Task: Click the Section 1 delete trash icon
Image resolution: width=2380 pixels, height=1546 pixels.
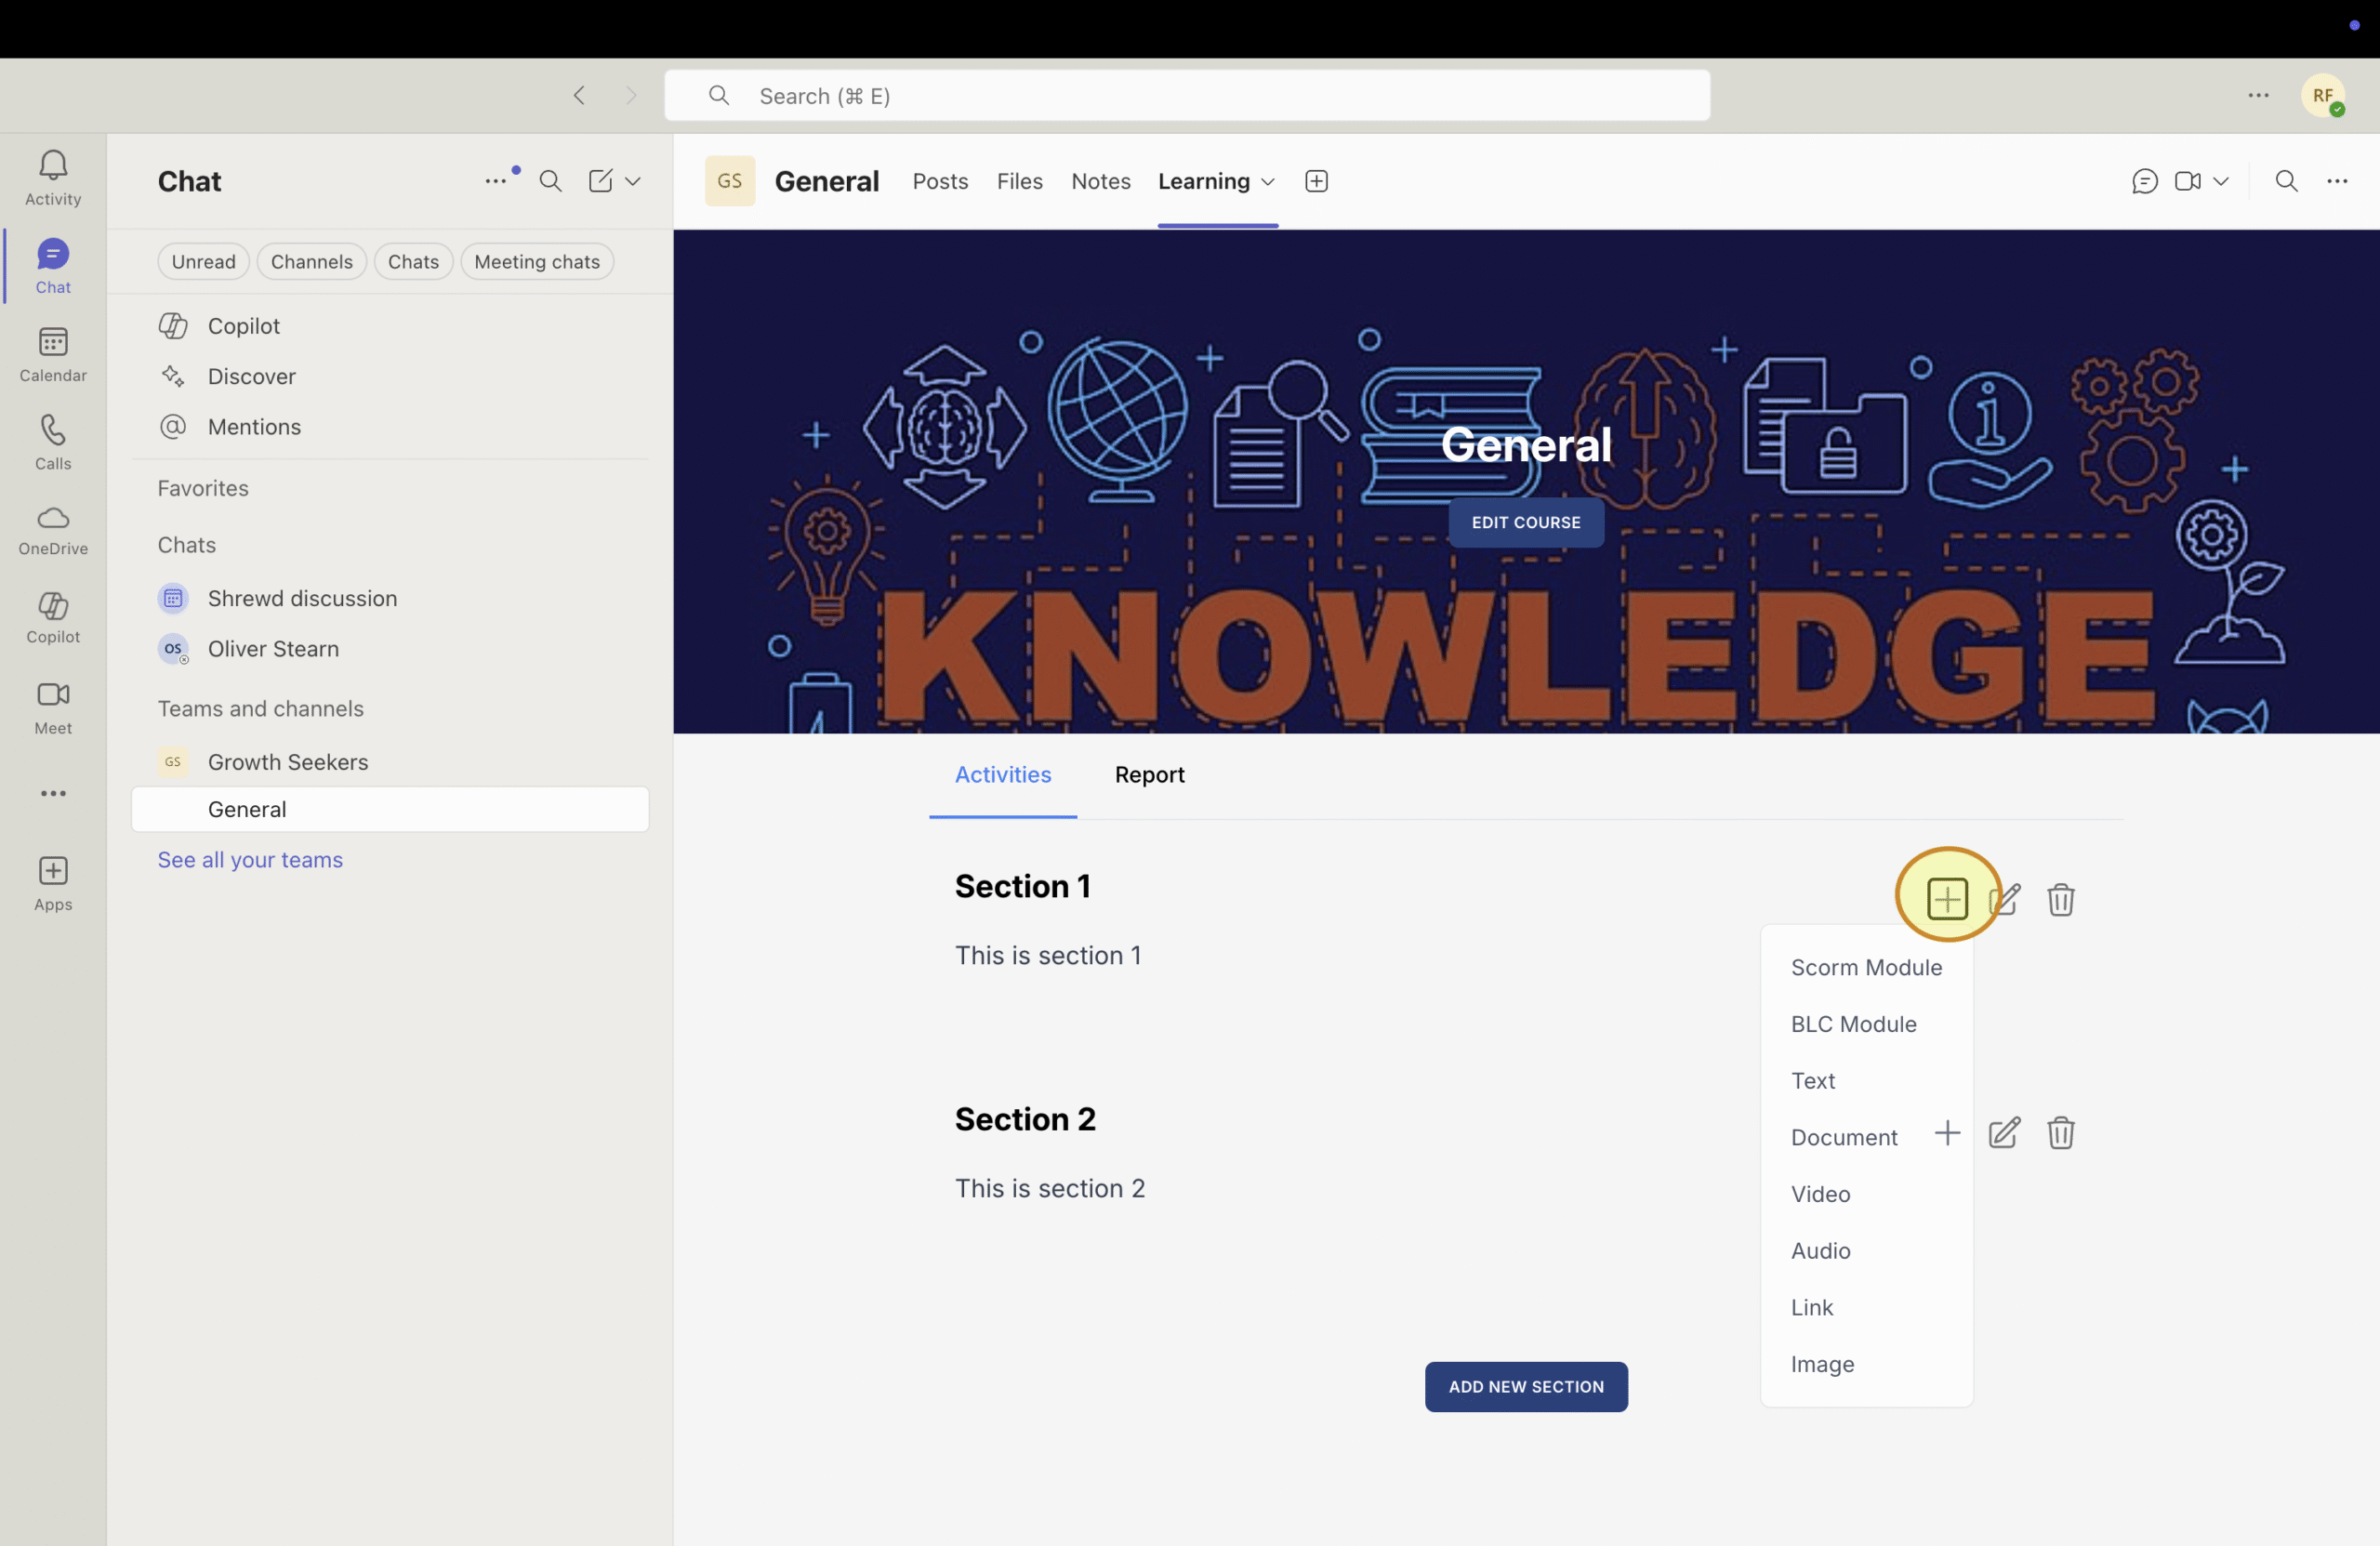Action: point(2060,899)
